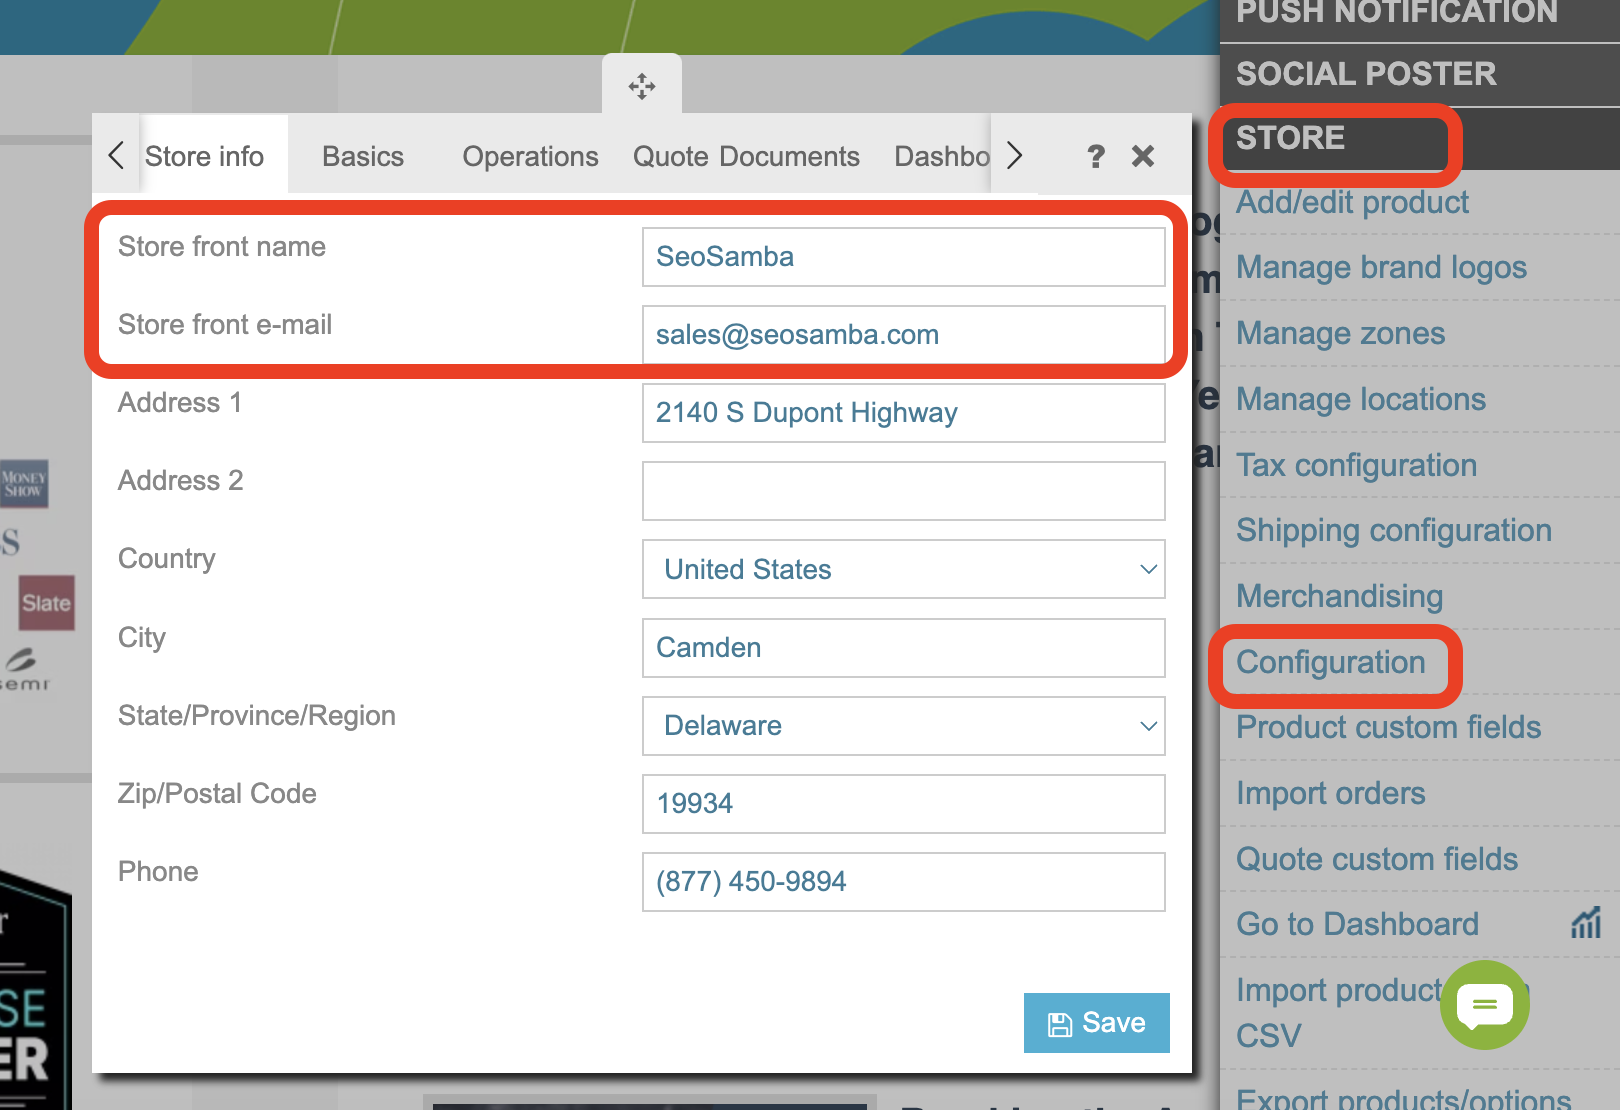
Task: Edit the Phone number field
Action: click(x=904, y=882)
